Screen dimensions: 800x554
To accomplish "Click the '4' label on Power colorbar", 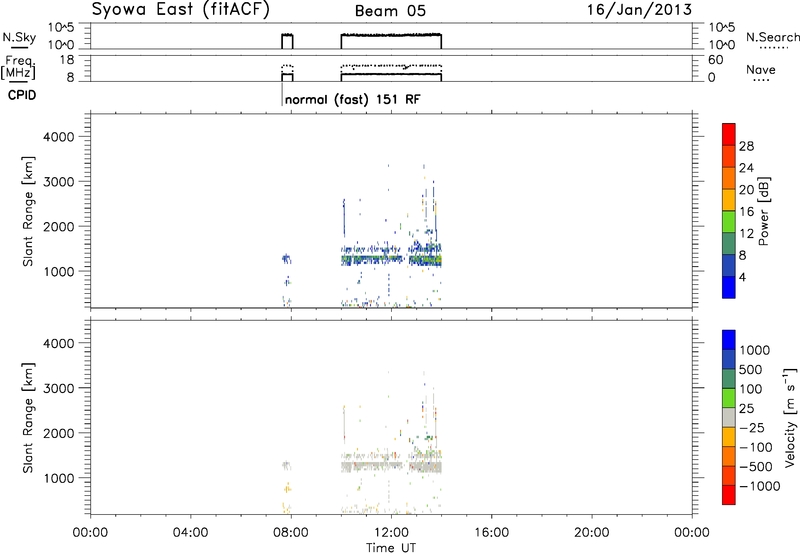I will pos(743,277).
